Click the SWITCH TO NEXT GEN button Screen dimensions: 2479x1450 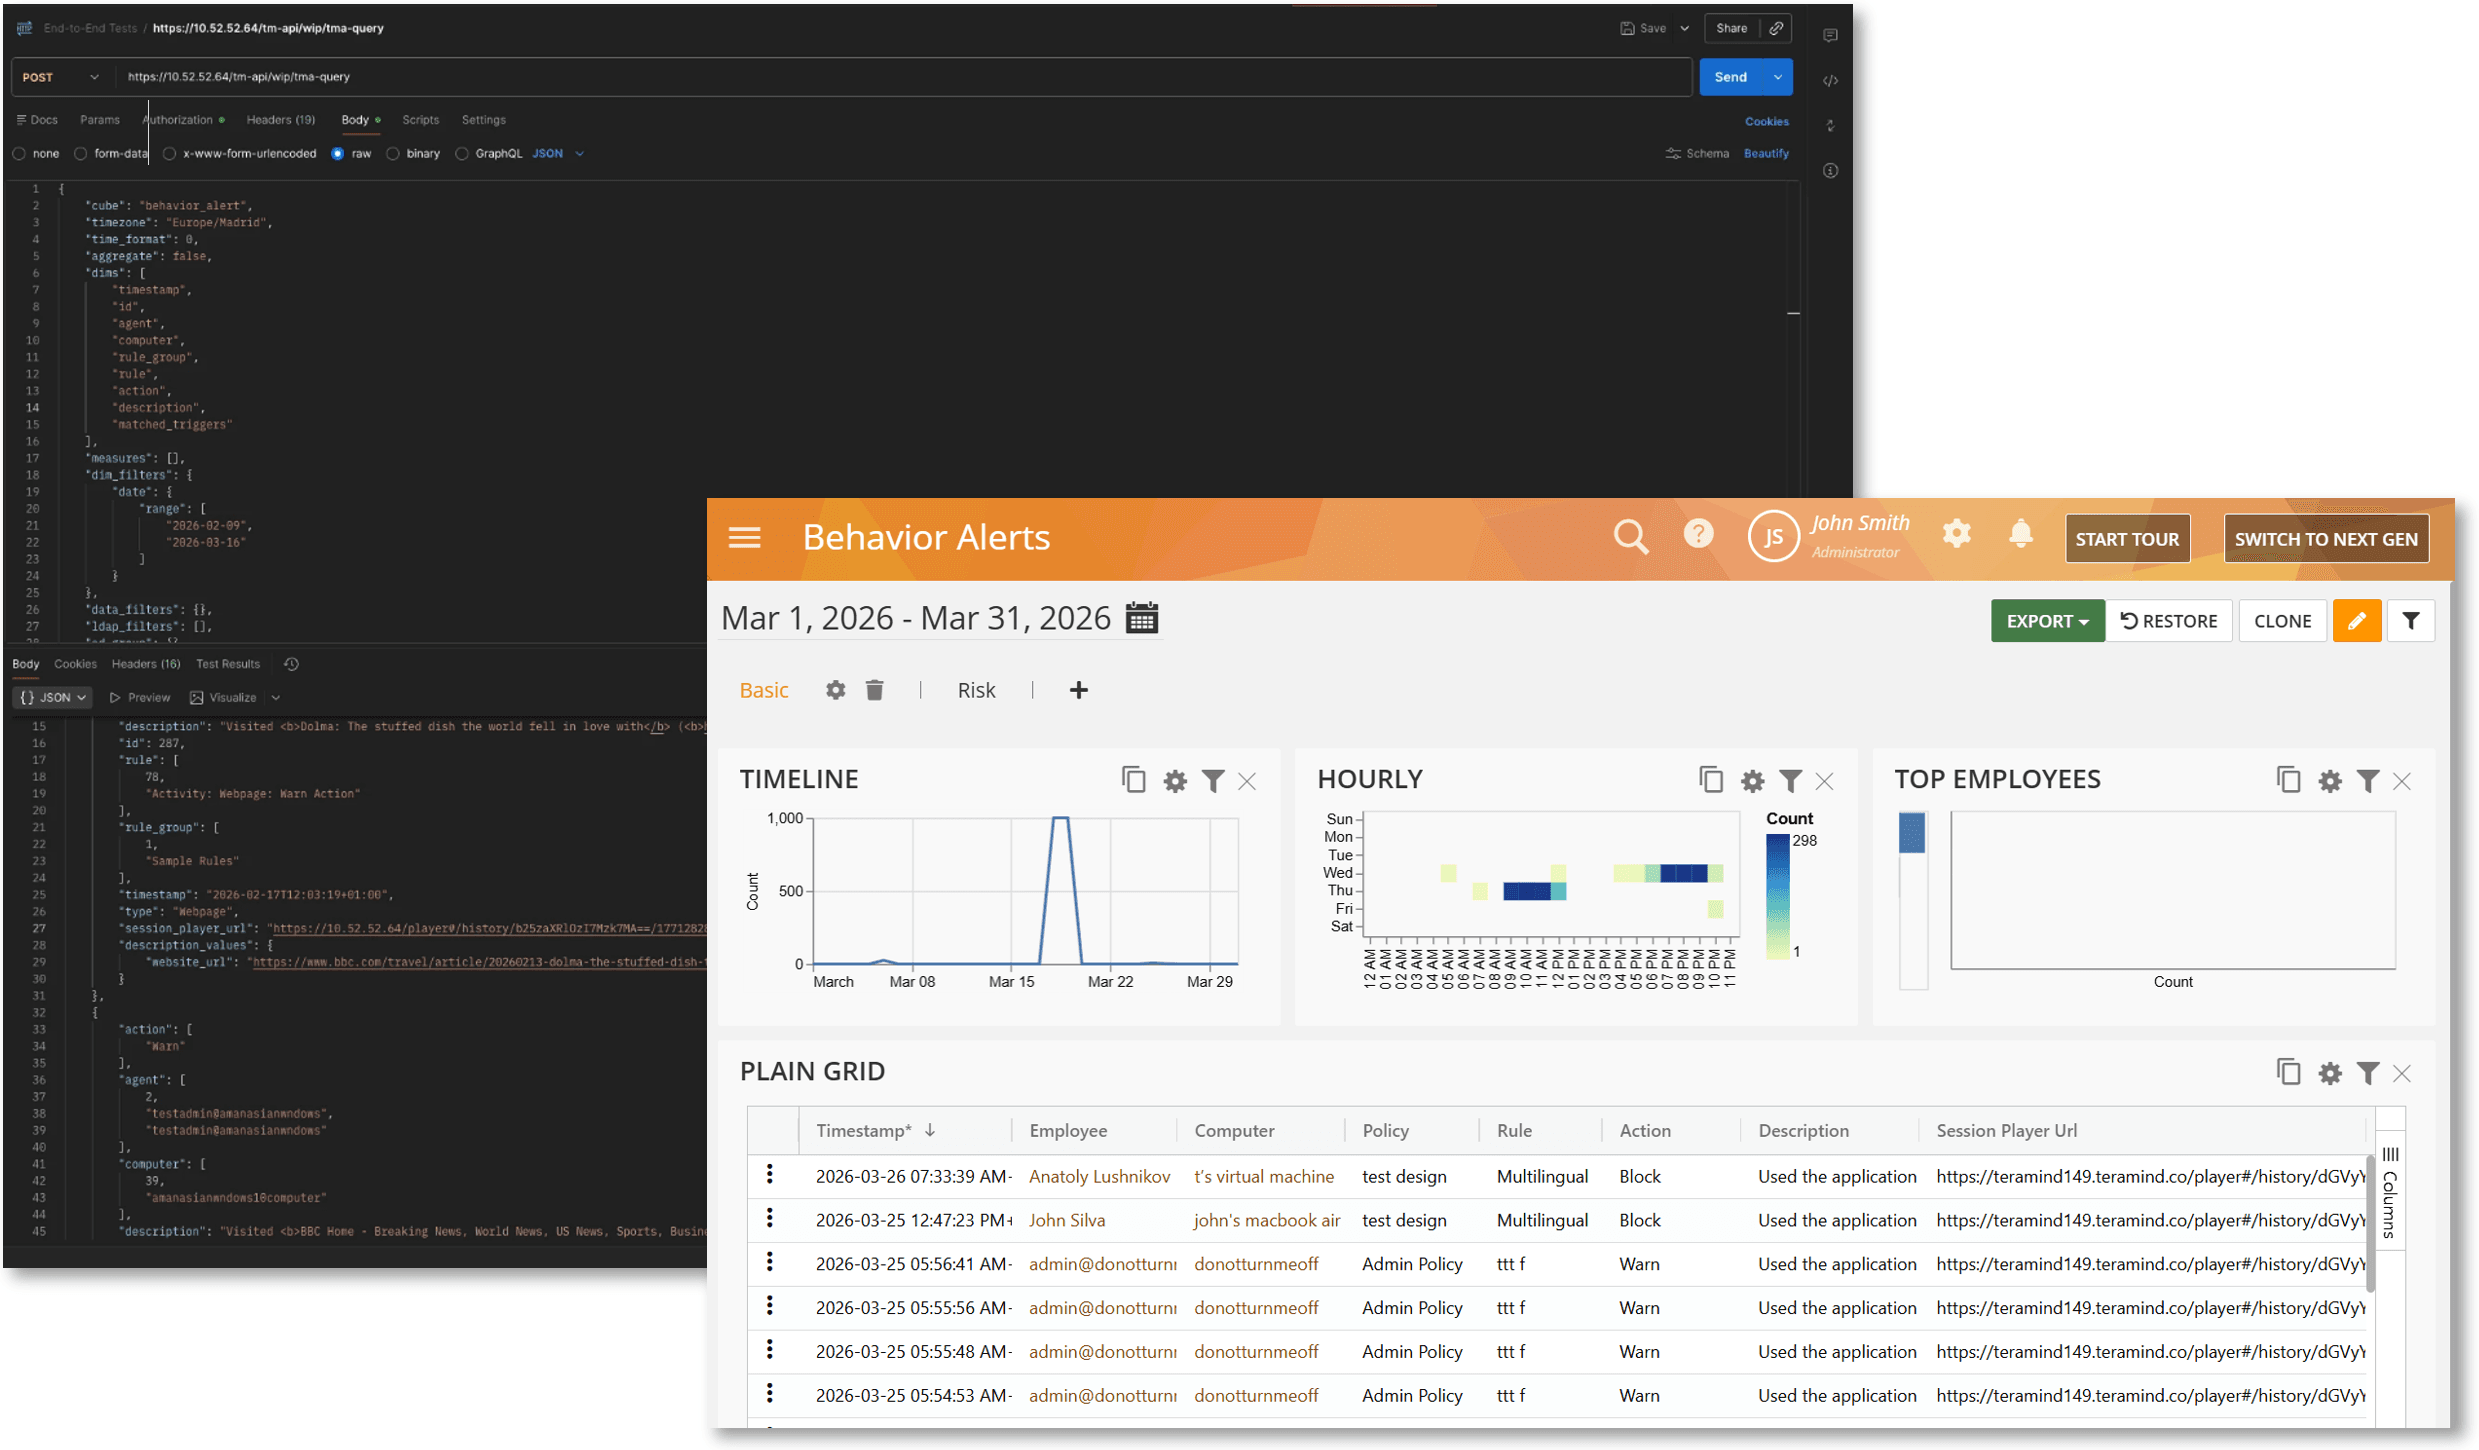pos(2325,539)
